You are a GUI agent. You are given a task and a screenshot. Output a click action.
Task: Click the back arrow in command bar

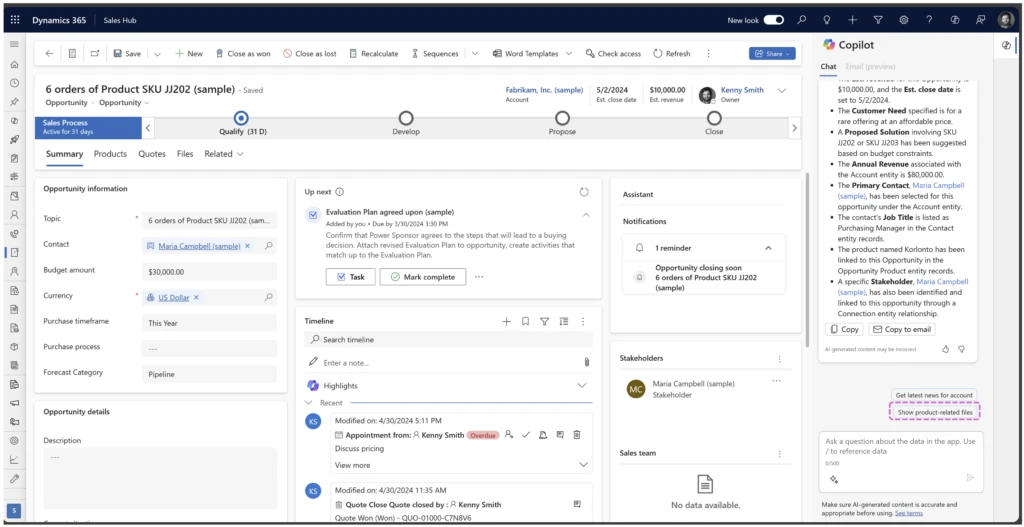point(50,54)
